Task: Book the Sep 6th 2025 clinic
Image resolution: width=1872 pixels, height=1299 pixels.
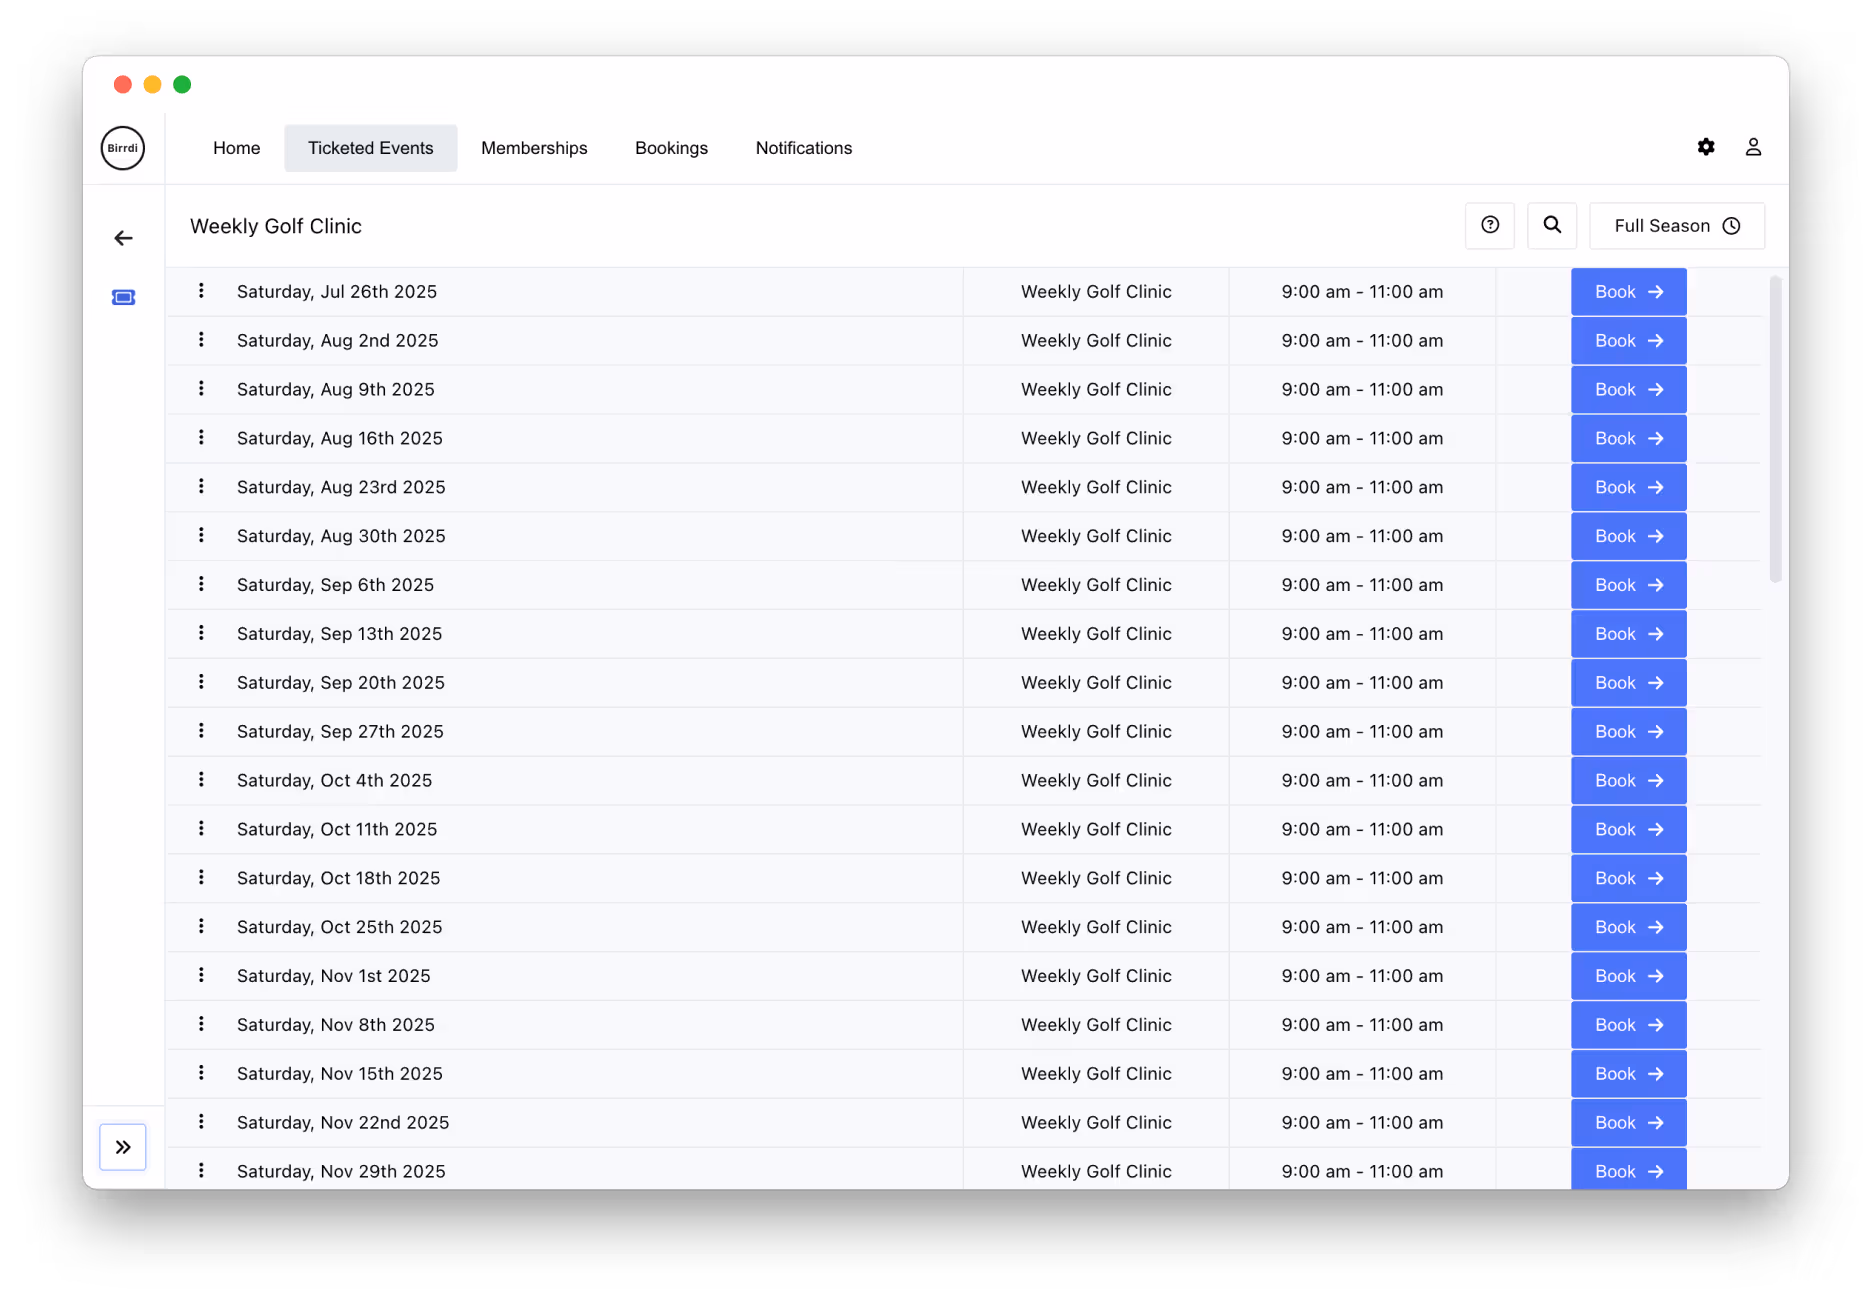Action: click(x=1628, y=585)
